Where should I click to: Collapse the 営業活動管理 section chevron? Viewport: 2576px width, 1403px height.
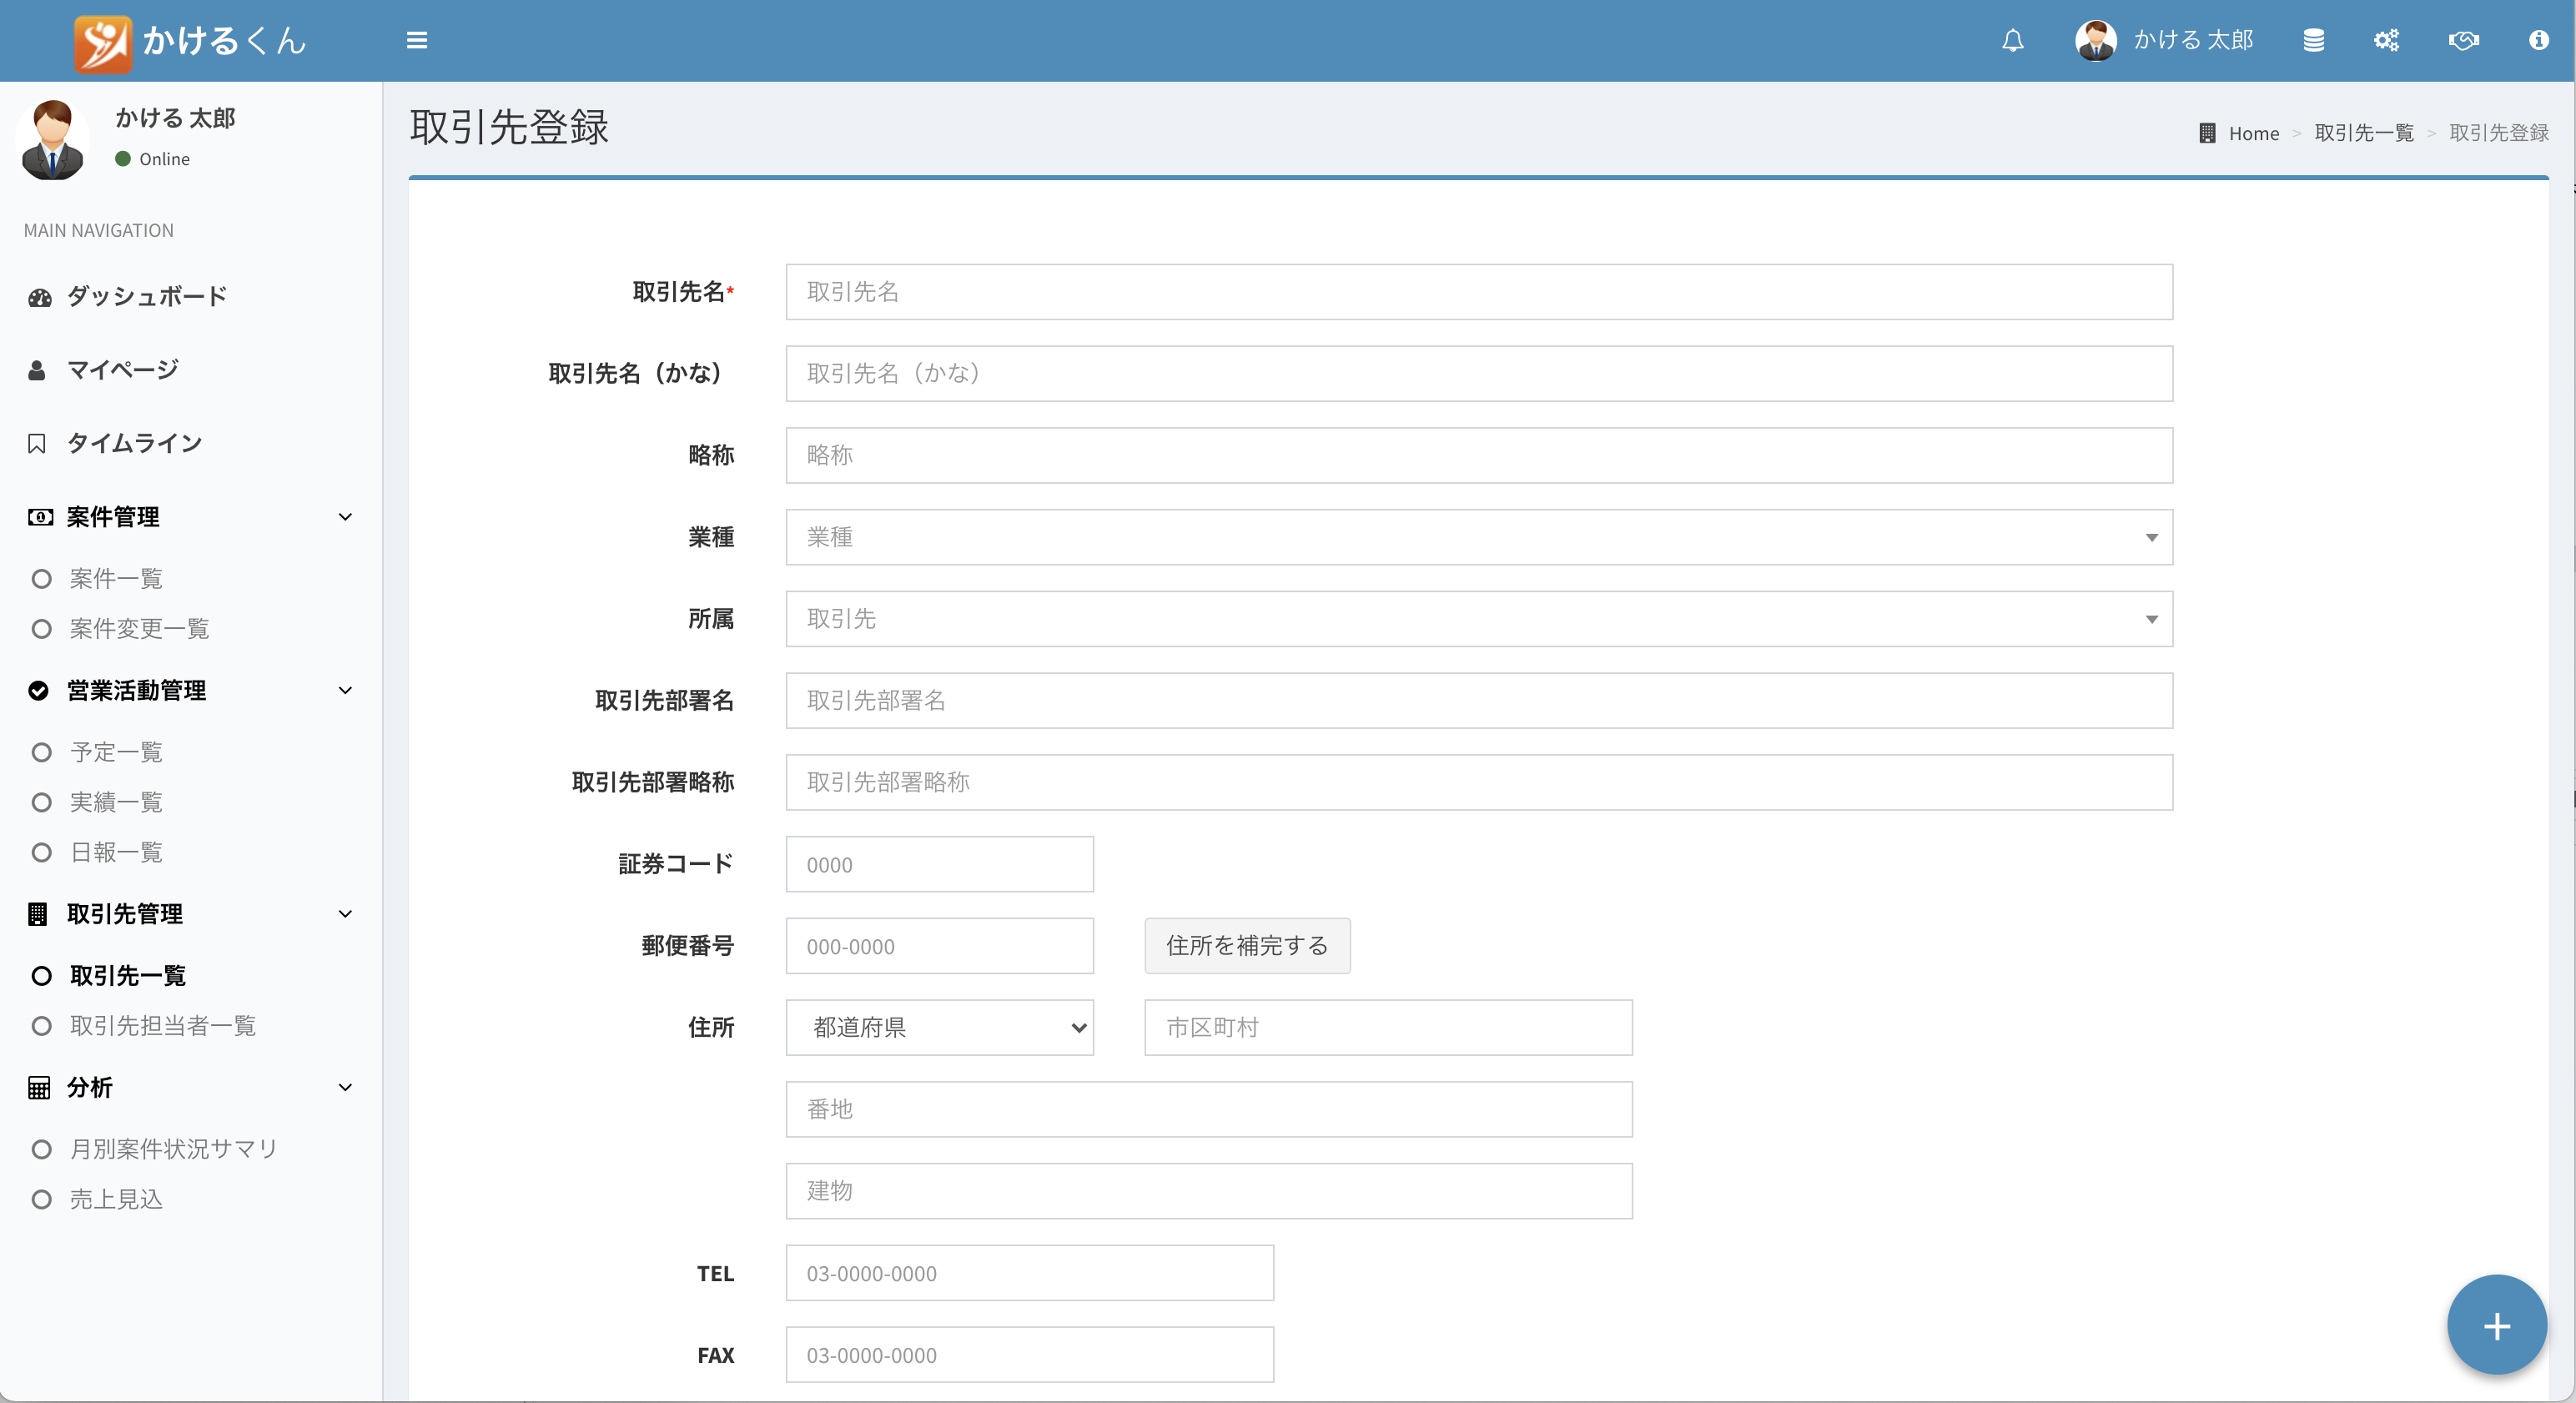[345, 691]
